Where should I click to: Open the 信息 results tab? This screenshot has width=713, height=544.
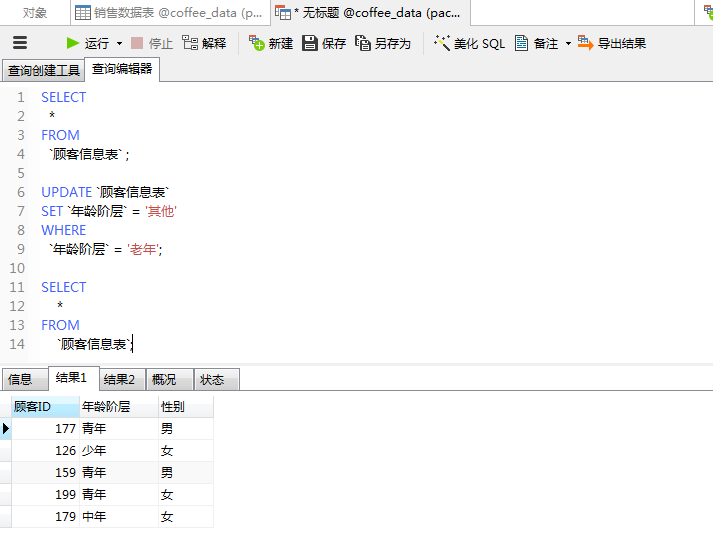pos(25,379)
